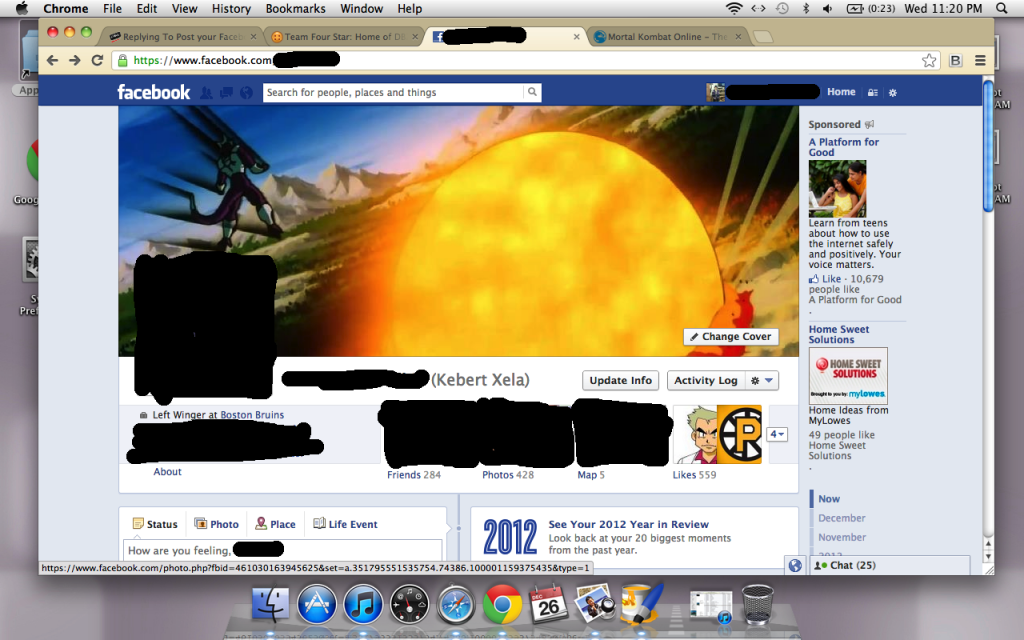Open the Activity Log button
The width and height of the screenshot is (1024, 640).
[705, 381]
